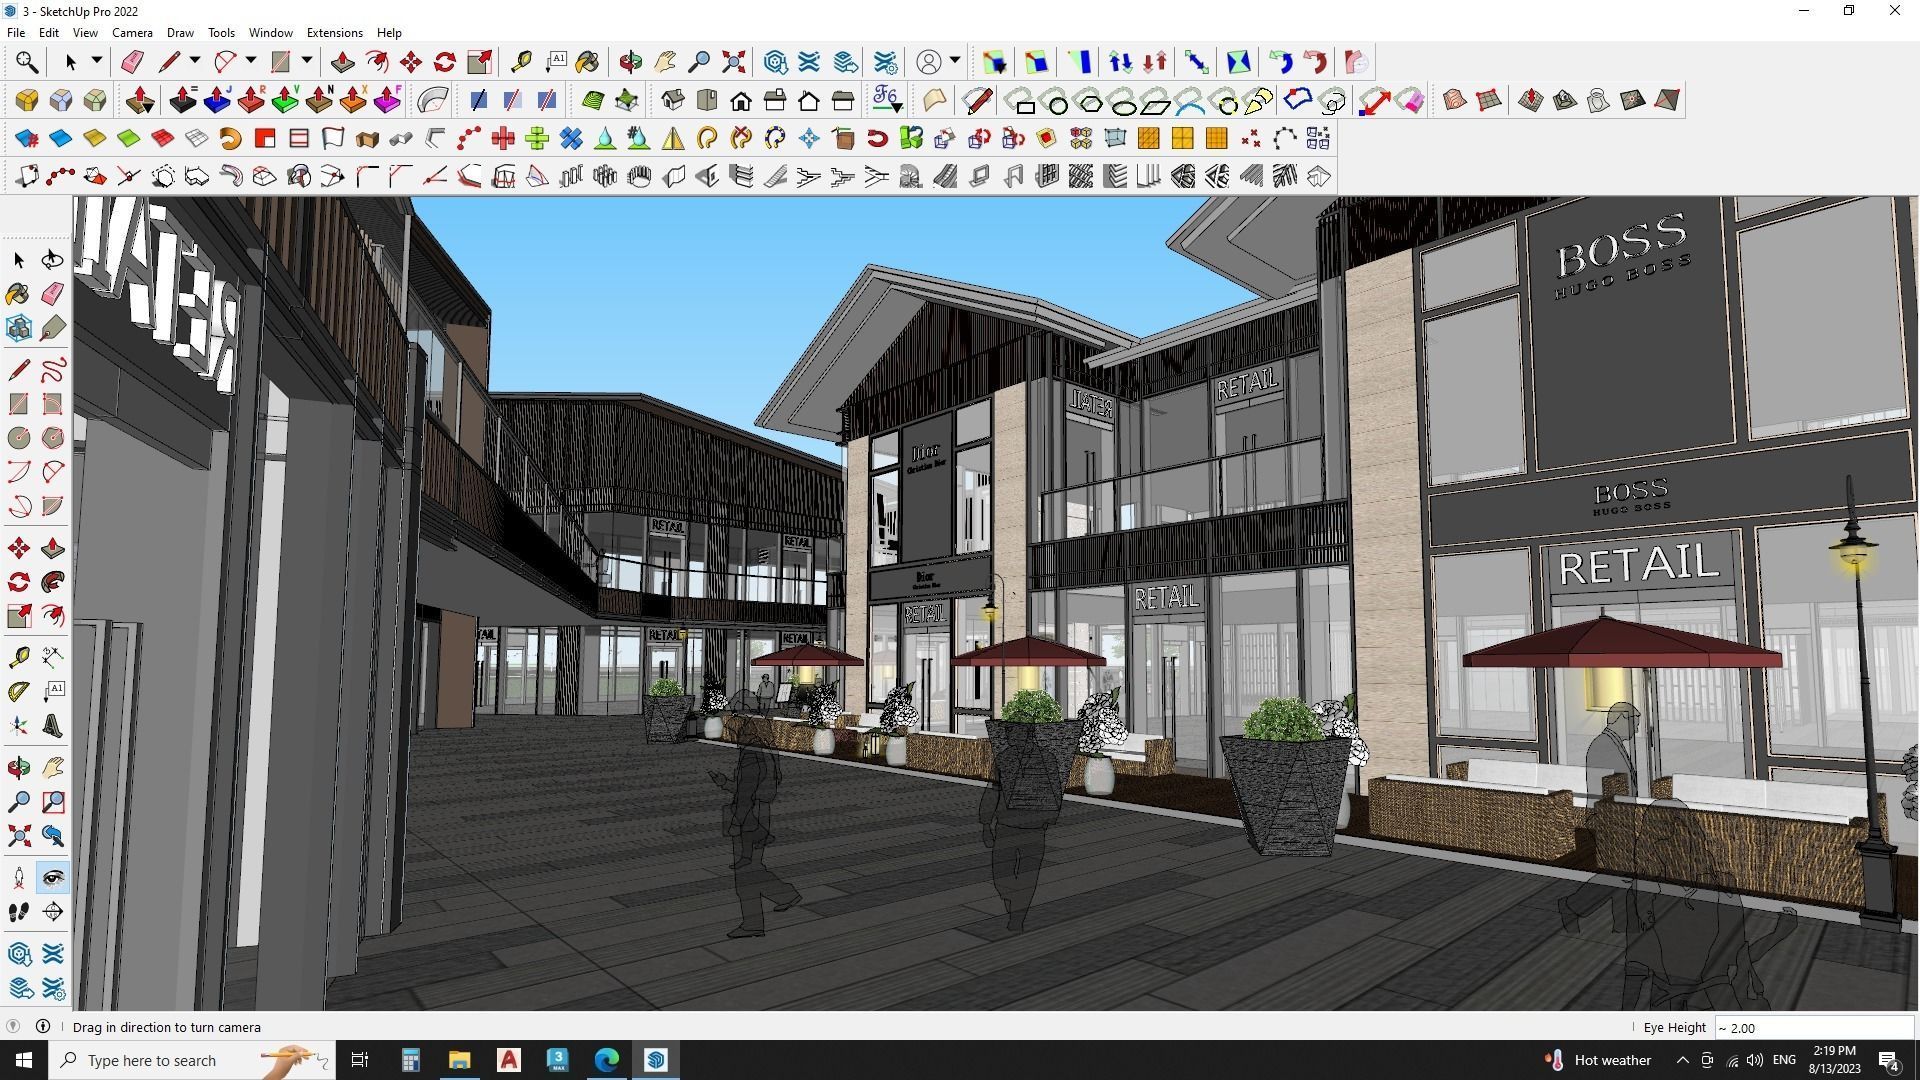Select the Rotate tool in top toolbar
The width and height of the screenshot is (1920, 1080).
(x=445, y=62)
